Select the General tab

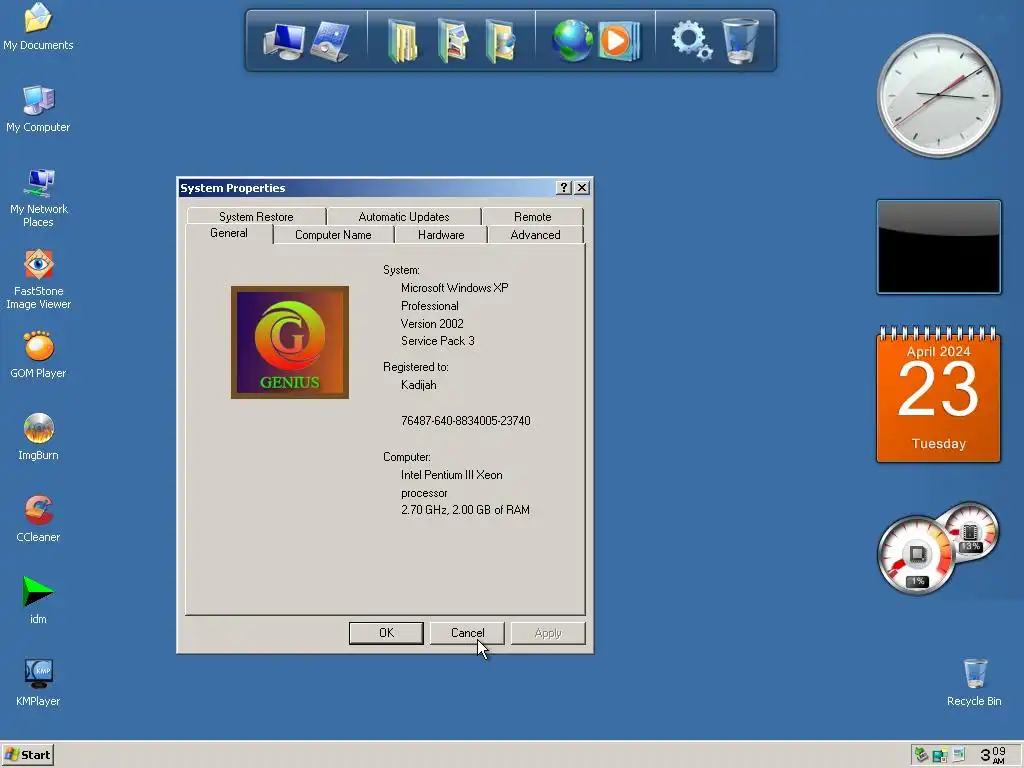[x=229, y=234]
